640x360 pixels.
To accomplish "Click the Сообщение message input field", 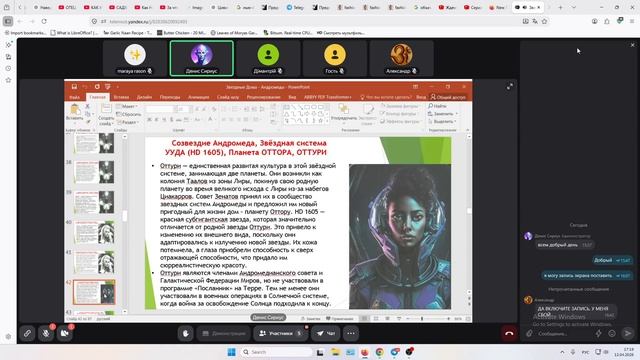I will (564, 333).
